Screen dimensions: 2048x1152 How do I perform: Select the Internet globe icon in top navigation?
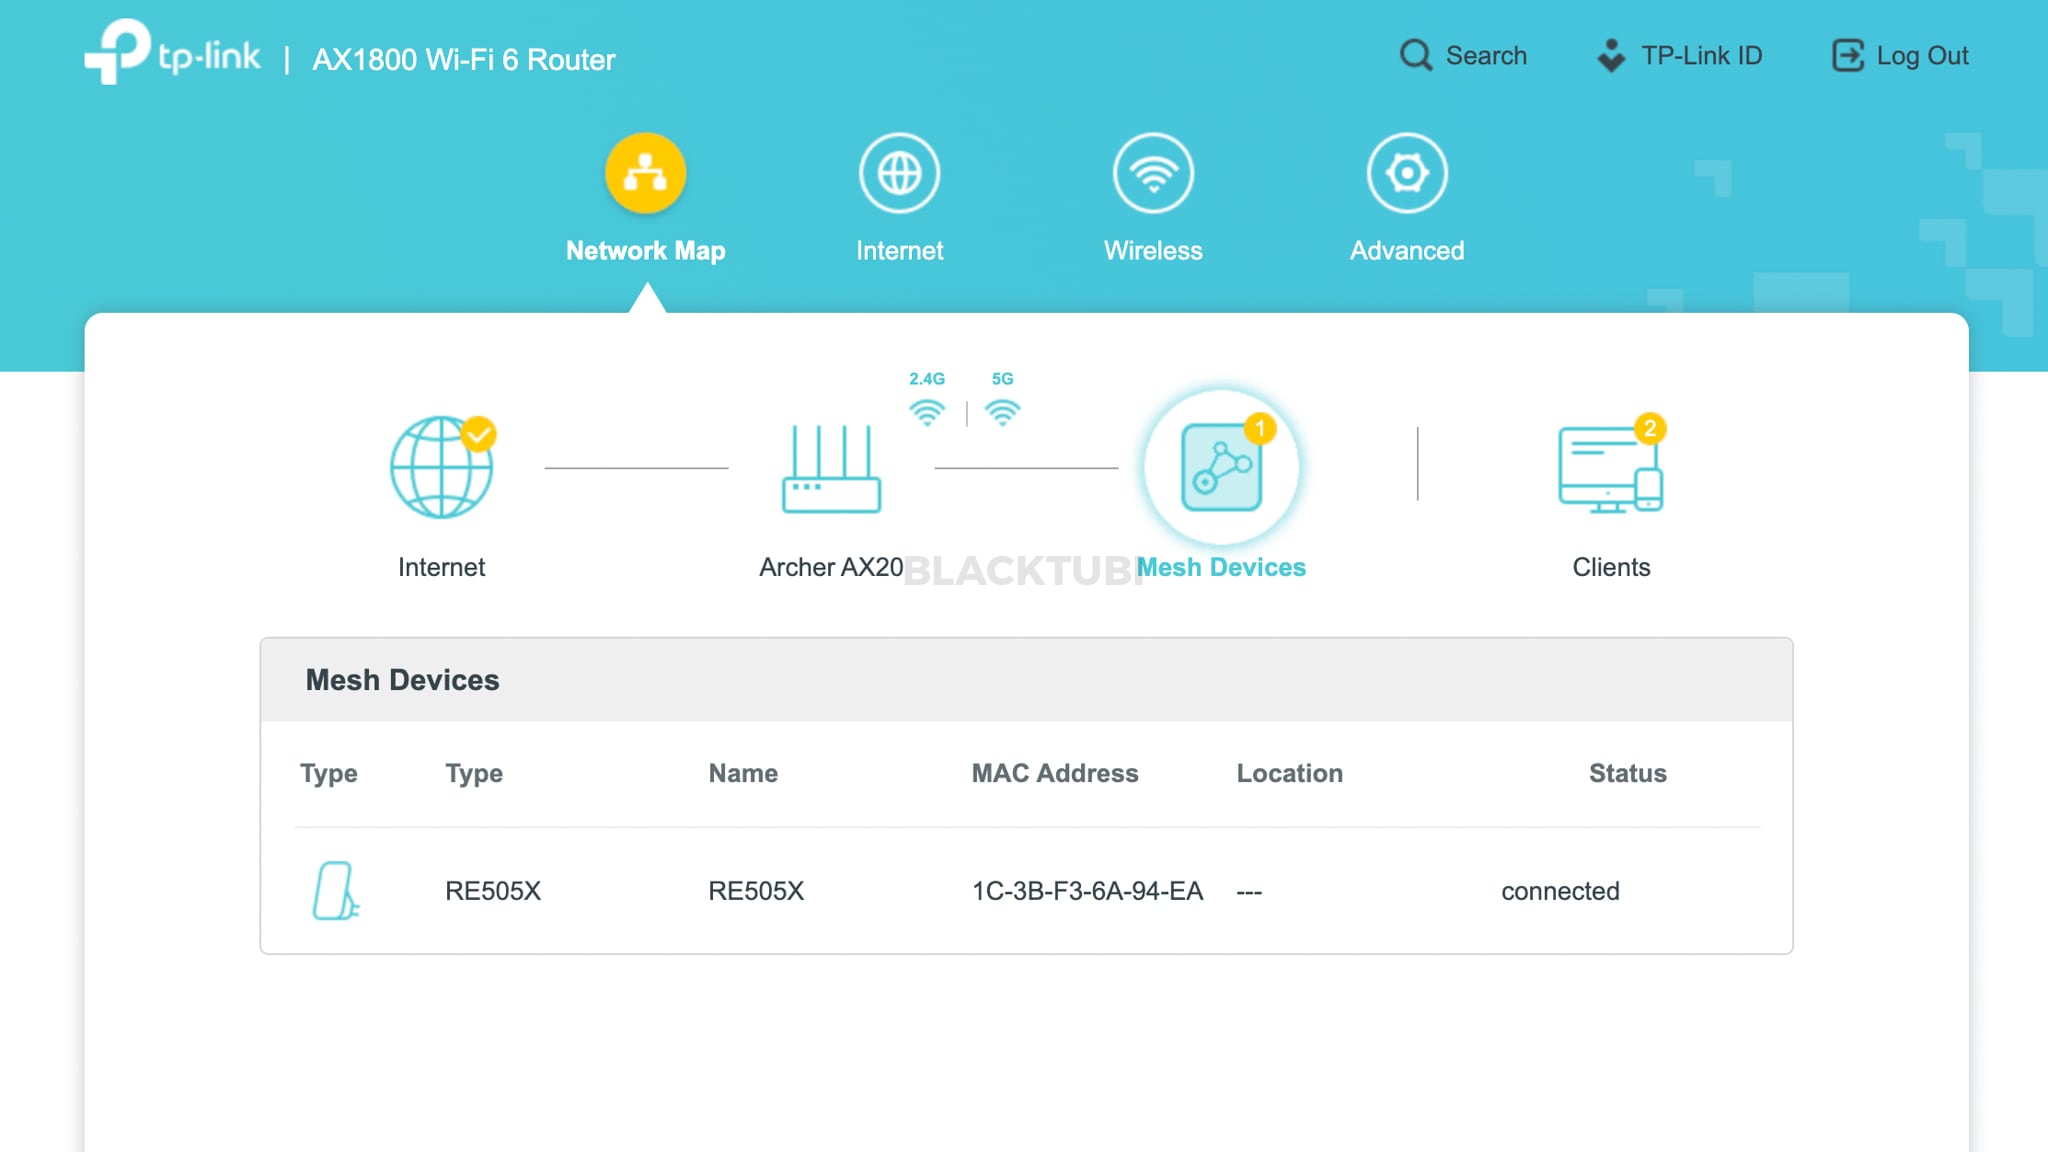coord(899,172)
